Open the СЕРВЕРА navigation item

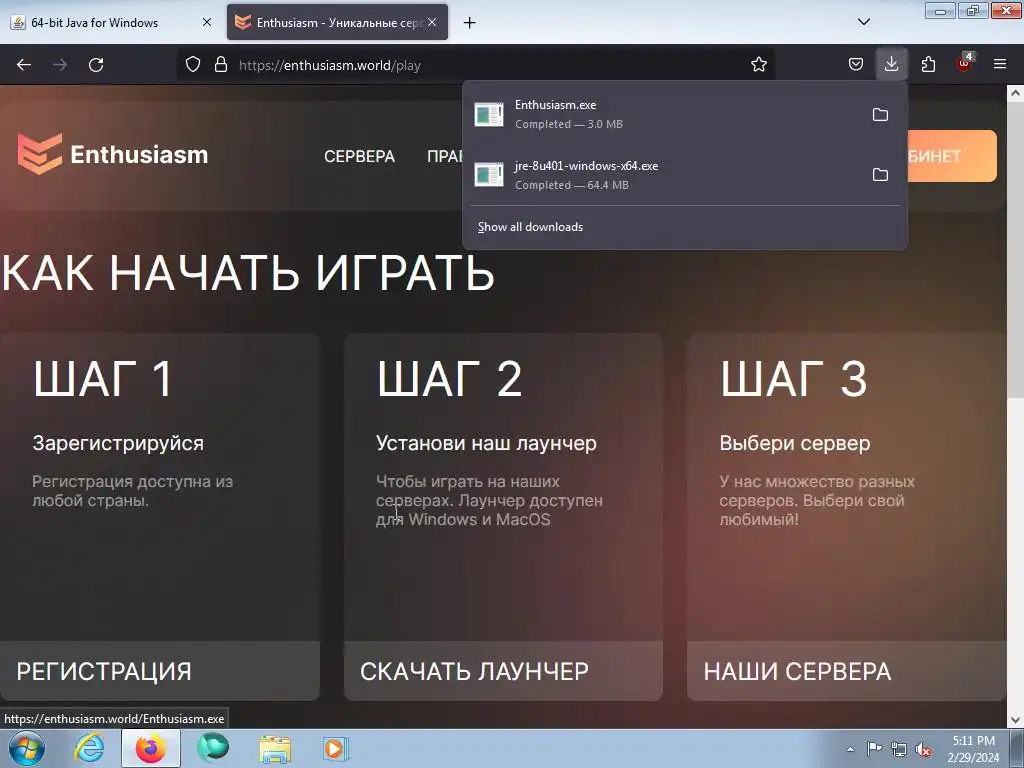pyautogui.click(x=359, y=156)
